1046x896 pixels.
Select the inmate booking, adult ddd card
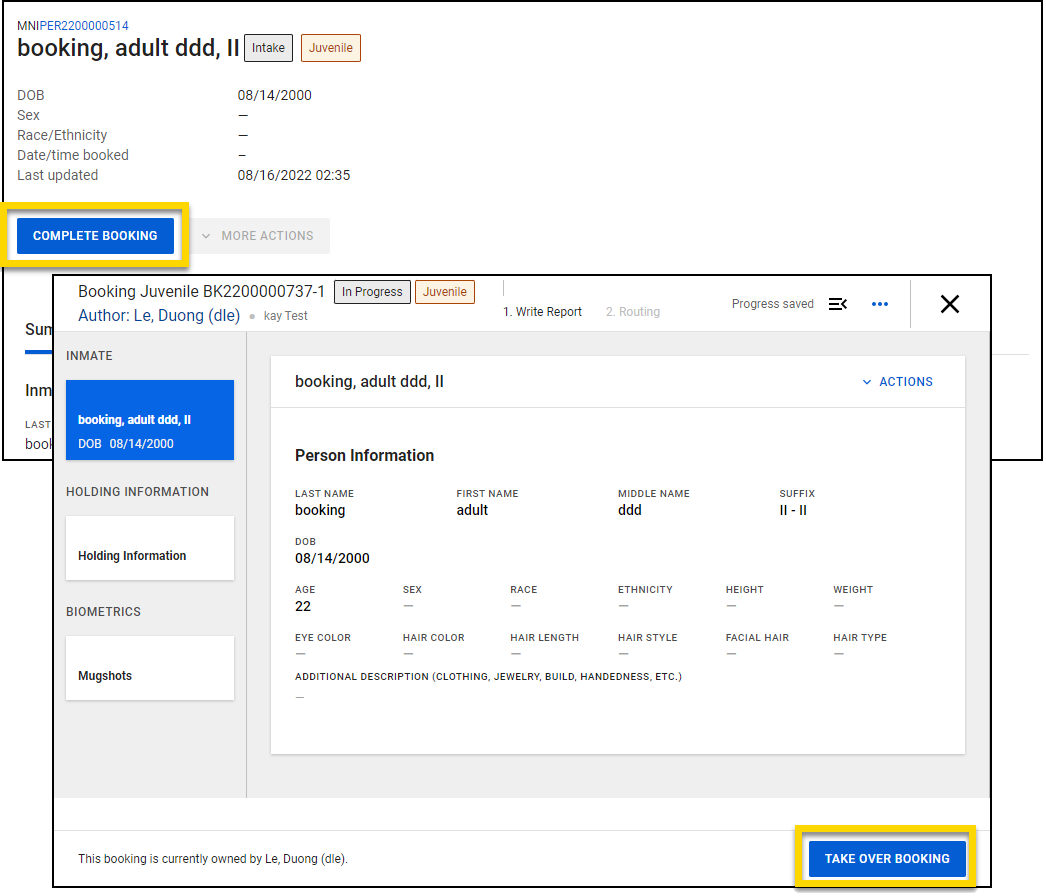coord(150,420)
